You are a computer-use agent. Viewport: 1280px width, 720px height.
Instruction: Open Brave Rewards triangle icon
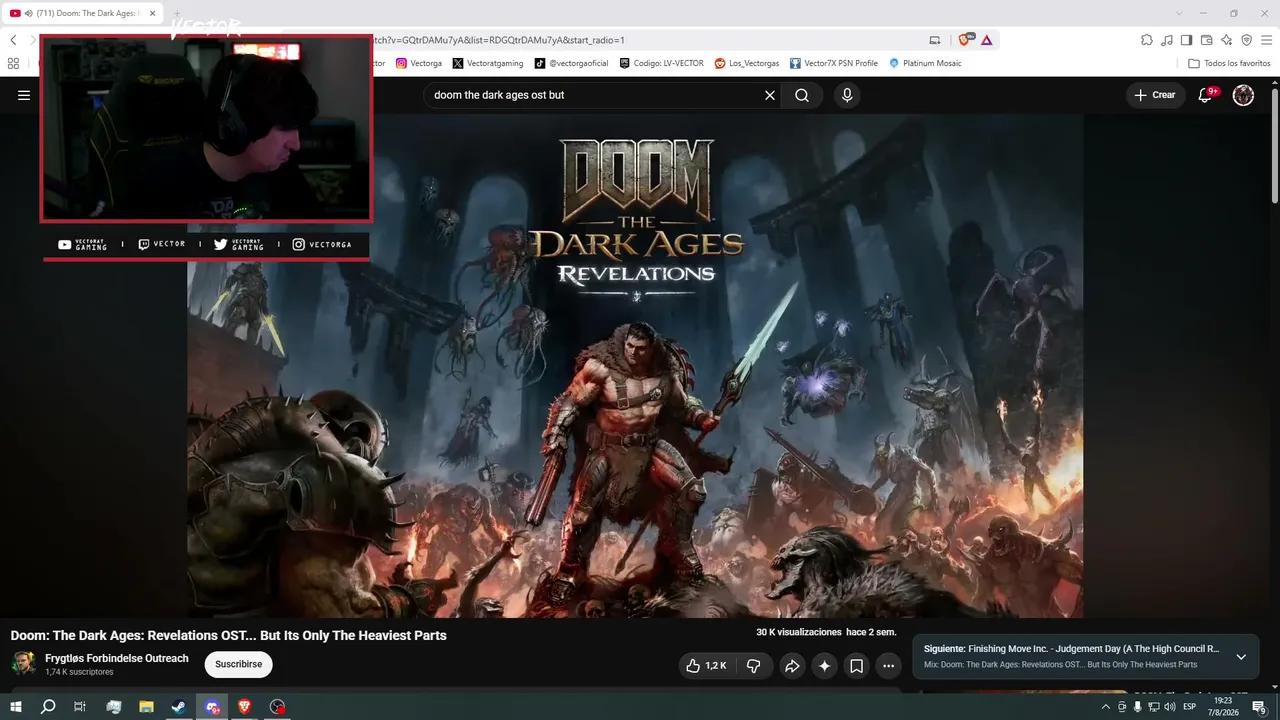[x=987, y=40]
